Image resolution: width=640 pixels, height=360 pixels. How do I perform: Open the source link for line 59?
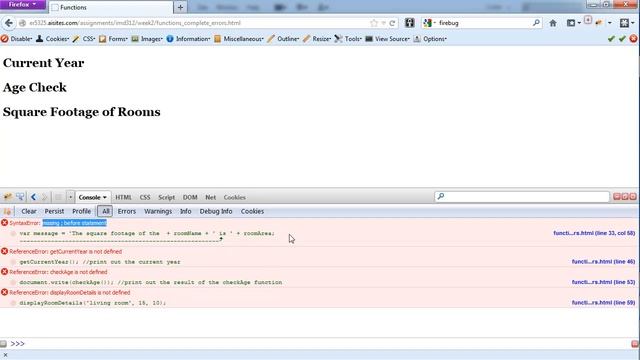603,302
